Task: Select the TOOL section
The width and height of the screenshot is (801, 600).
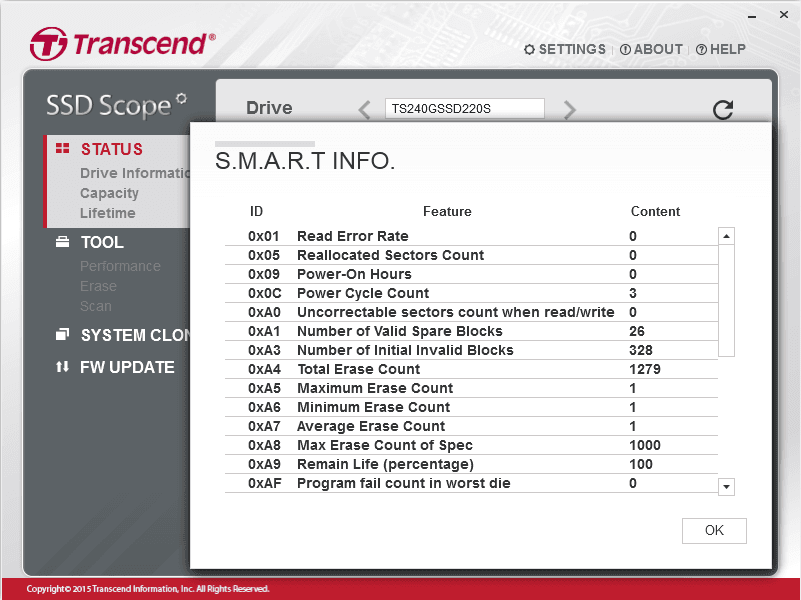Action: click(102, 242)
